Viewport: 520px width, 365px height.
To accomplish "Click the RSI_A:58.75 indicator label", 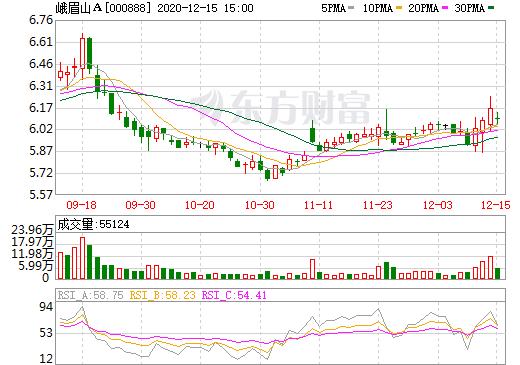I will [90, 295].
